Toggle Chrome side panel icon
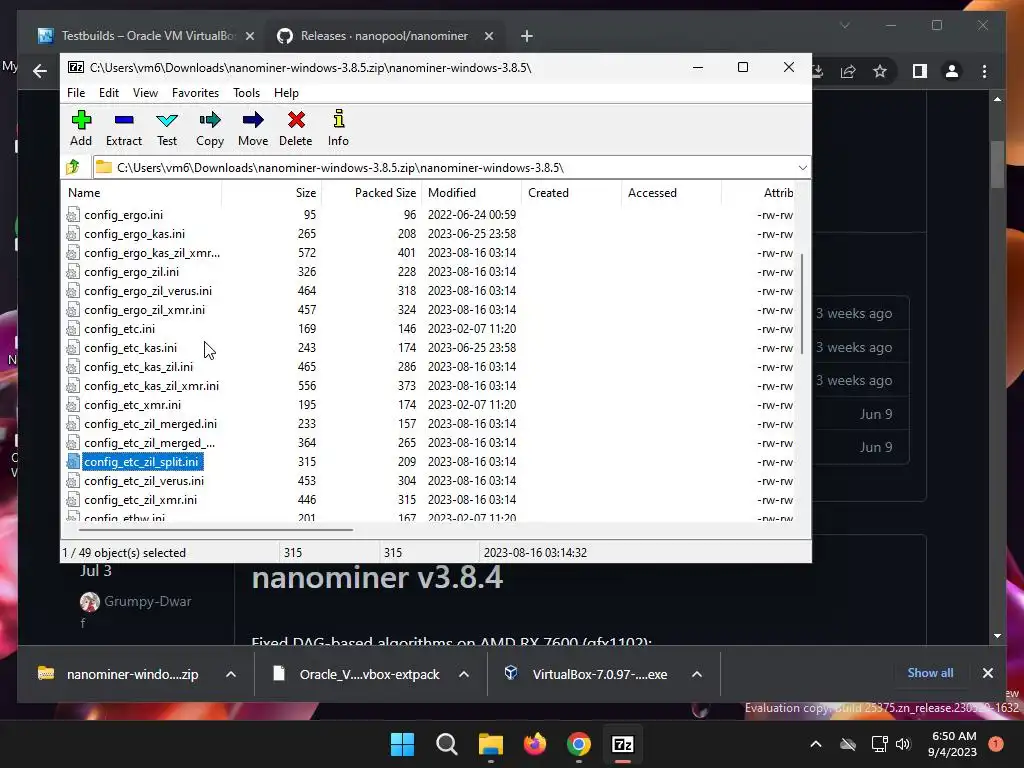The width and height of the screenshot is (1024, 768). (920, 71)
